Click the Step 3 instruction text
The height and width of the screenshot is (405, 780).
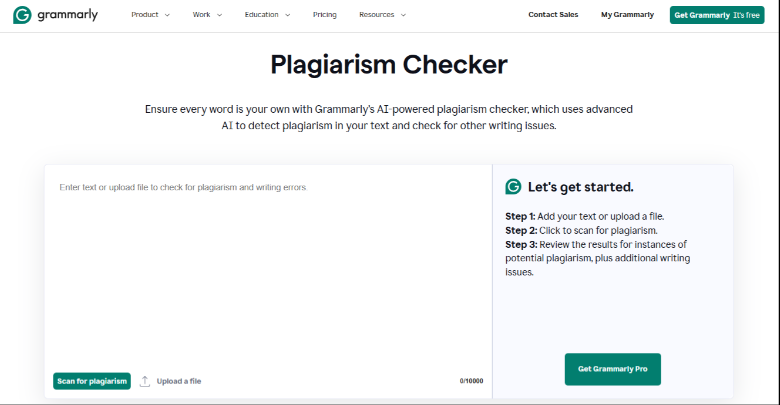[597, 258]
